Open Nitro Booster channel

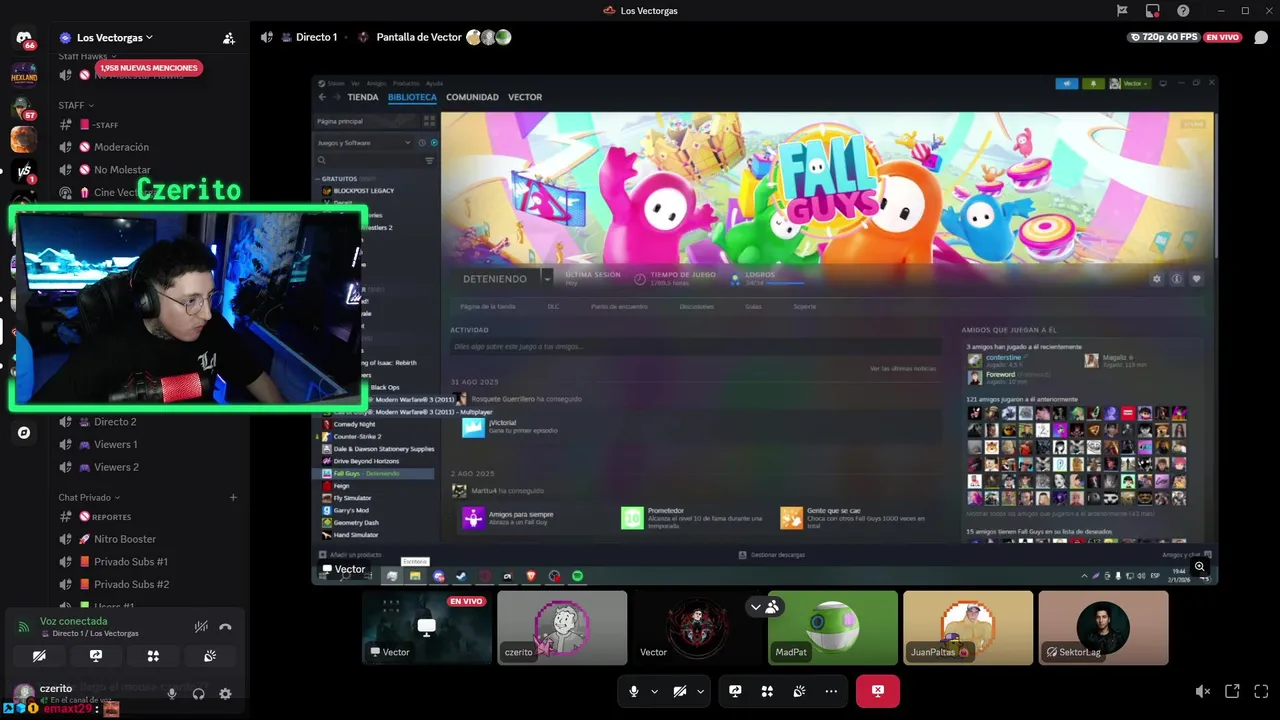(125, 539)
